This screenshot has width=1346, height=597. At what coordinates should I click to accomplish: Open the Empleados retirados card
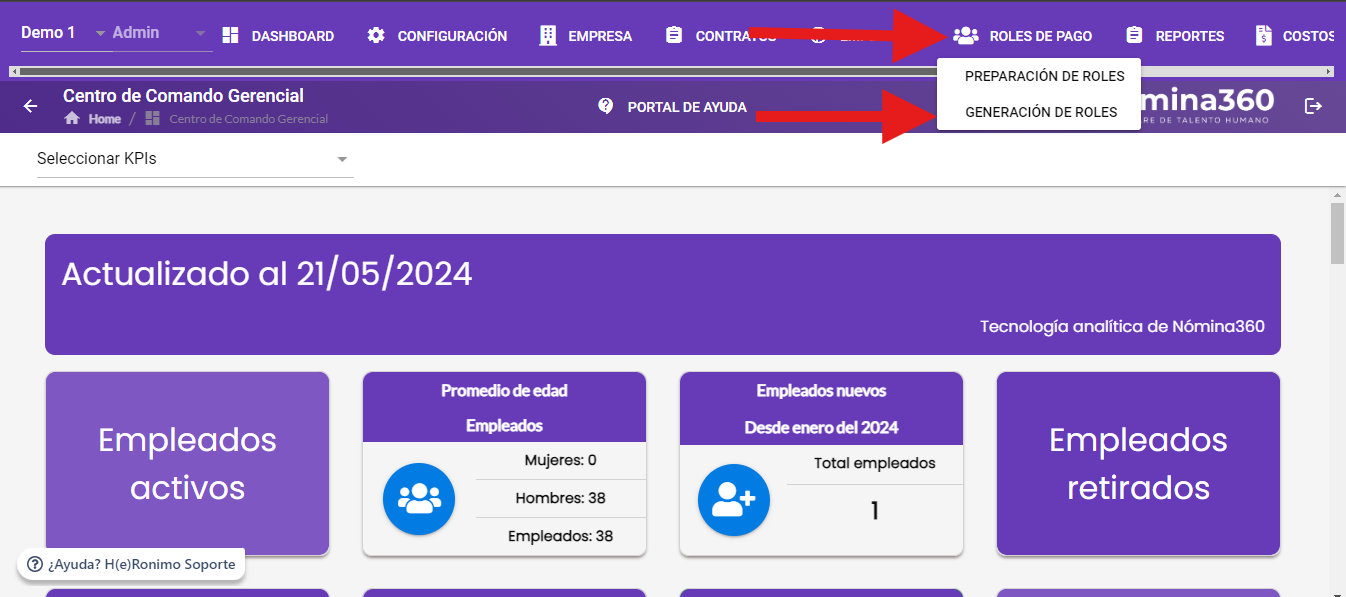coord(1138,464)
